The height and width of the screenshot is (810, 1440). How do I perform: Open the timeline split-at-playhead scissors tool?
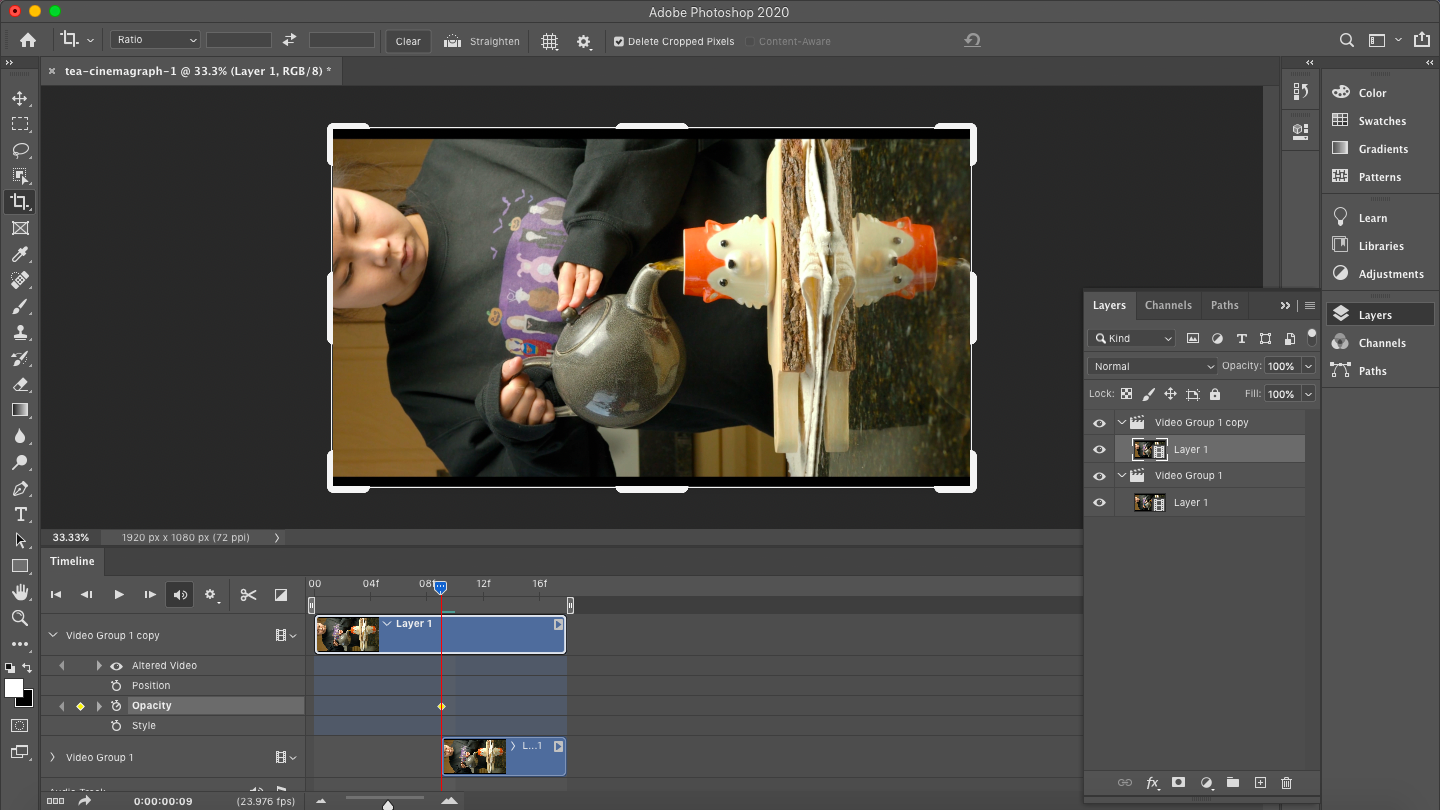[x=248, y=594]
